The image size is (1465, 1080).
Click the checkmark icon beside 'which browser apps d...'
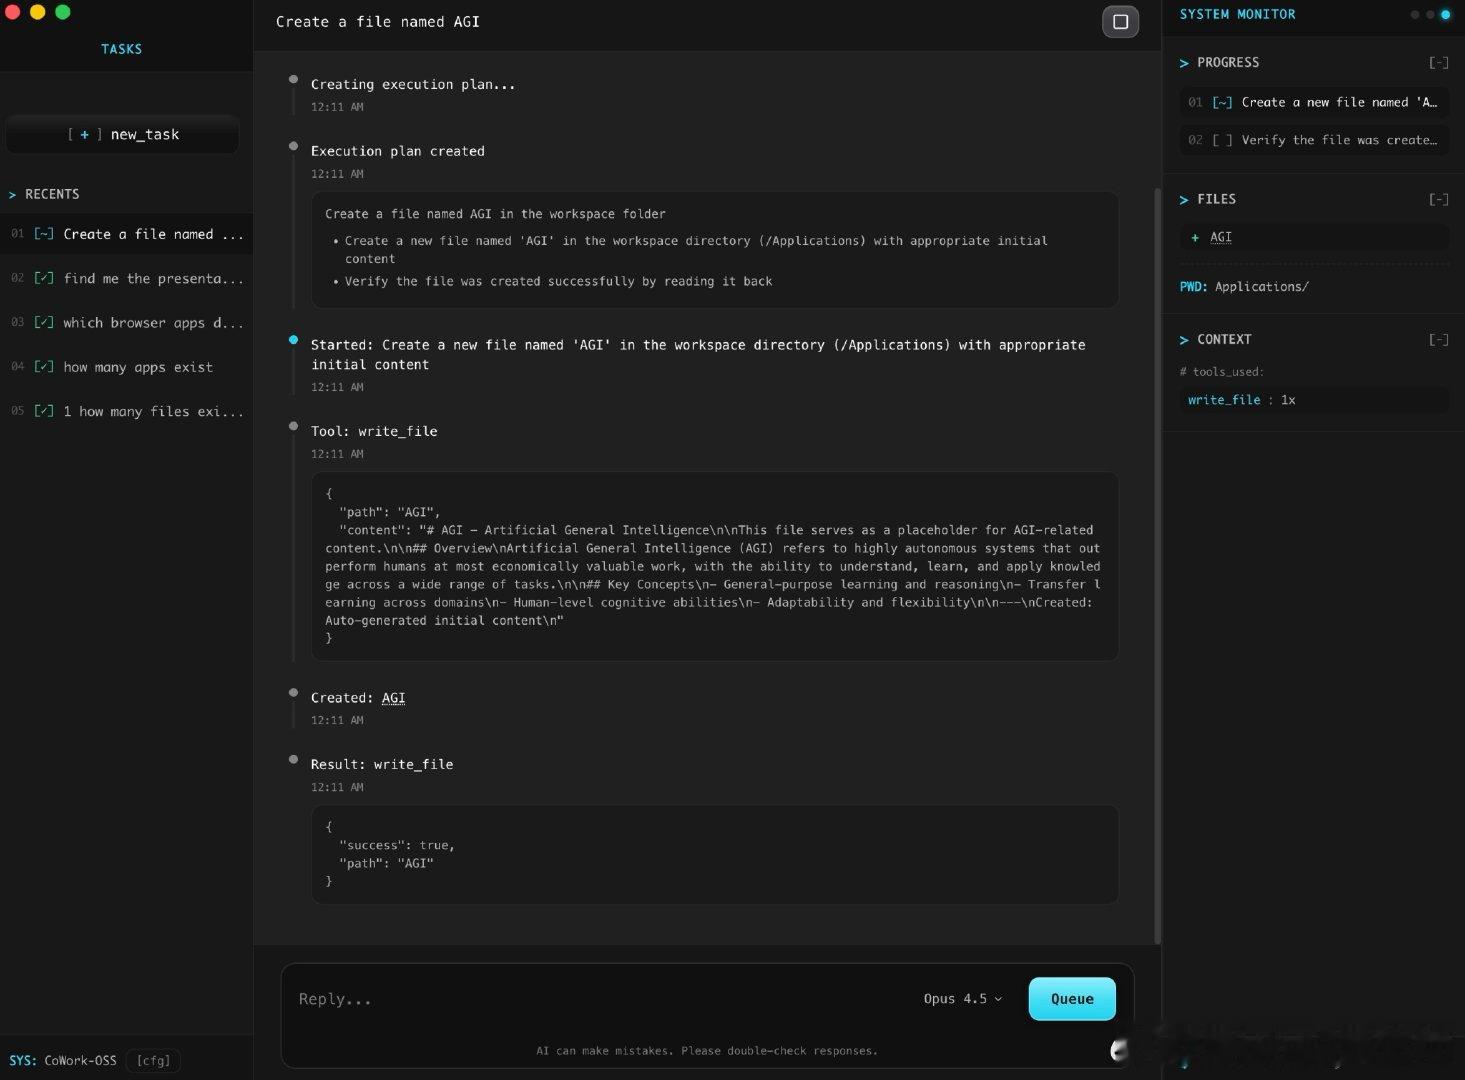click(44, 322)
